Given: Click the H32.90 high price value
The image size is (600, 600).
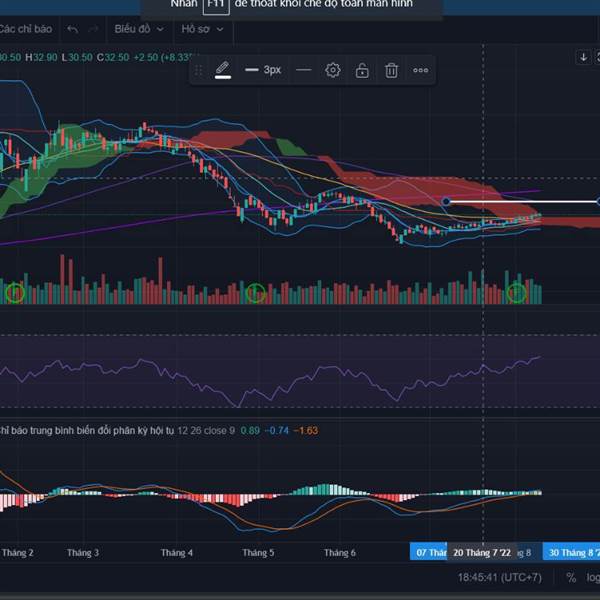Looking at the screenshot, I should coord(41,57).
